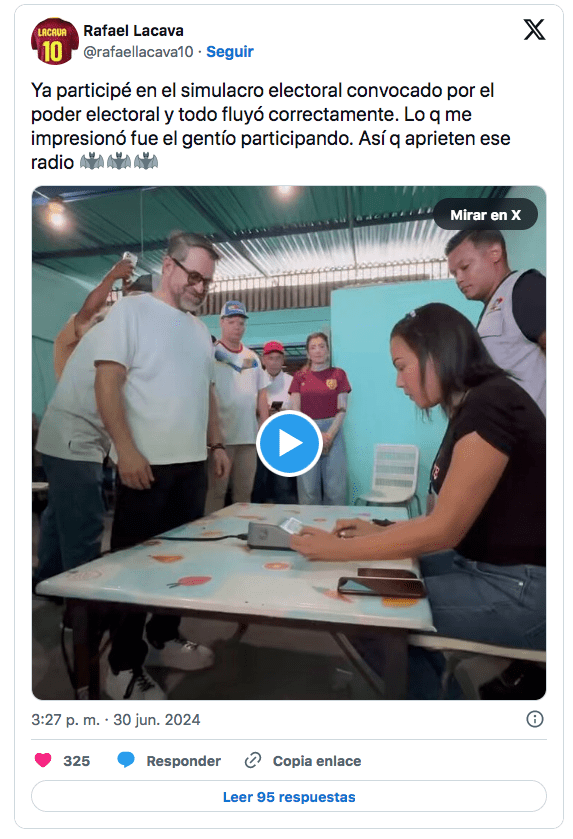Viewport: 573px width, 839px height.
Task: Click Copia enlace text
Action: [x=317, y=761]
